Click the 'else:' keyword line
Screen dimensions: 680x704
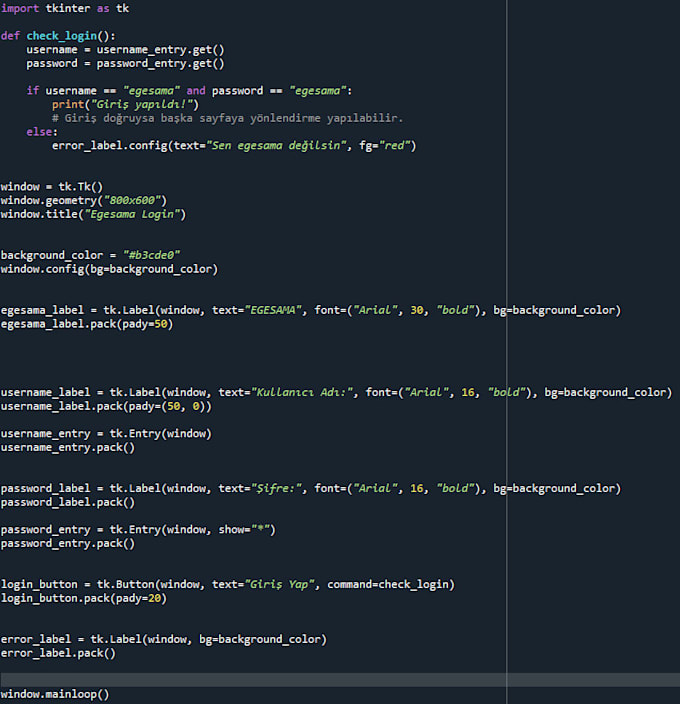click(42, 132)
